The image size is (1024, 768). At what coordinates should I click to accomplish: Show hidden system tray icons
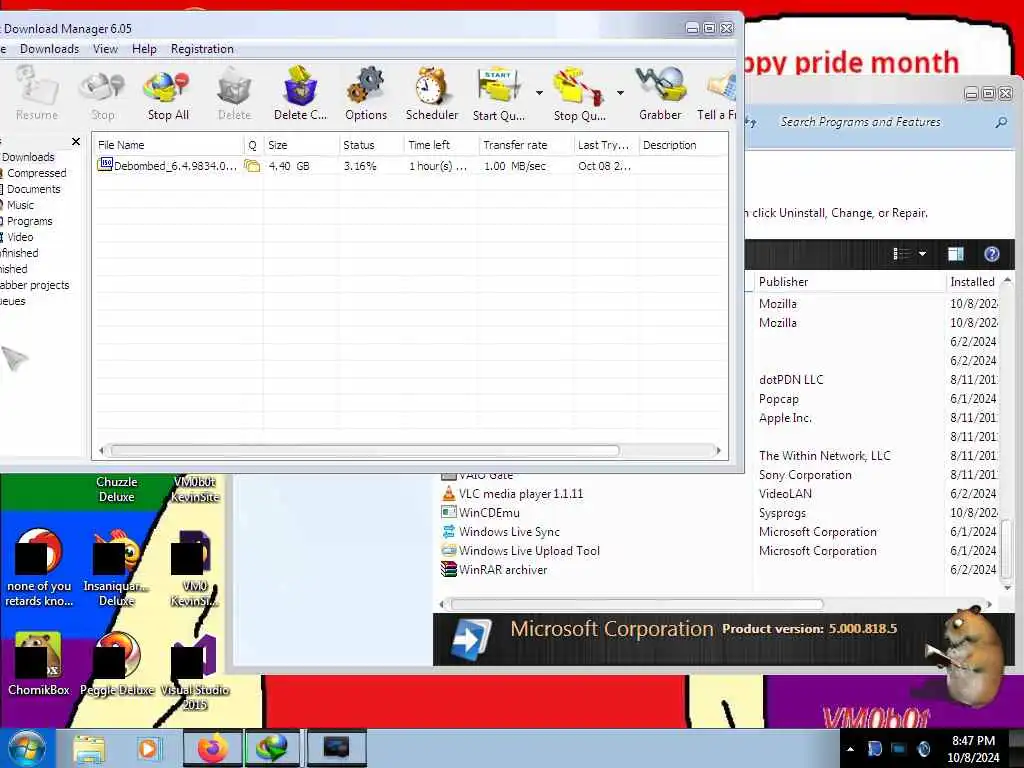[850, 749]
